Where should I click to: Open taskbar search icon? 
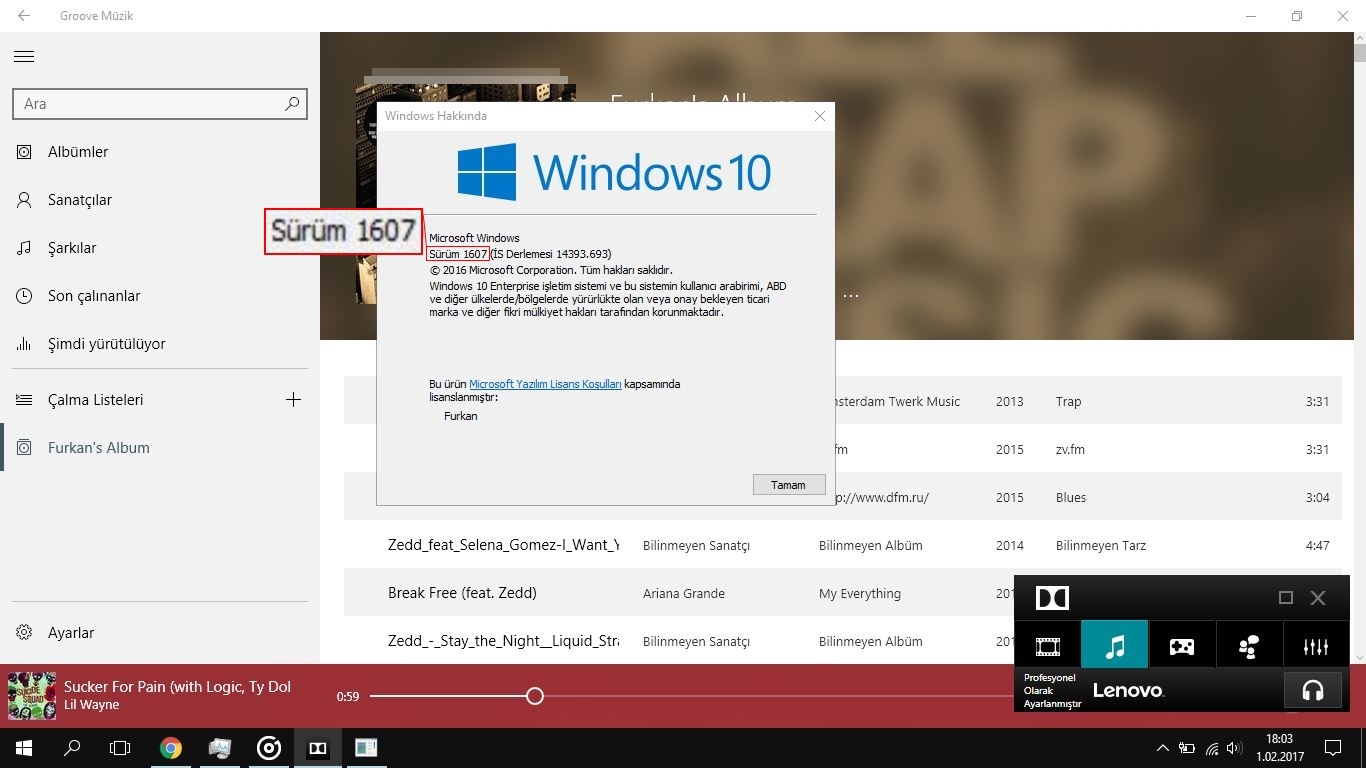coord(72,748)
